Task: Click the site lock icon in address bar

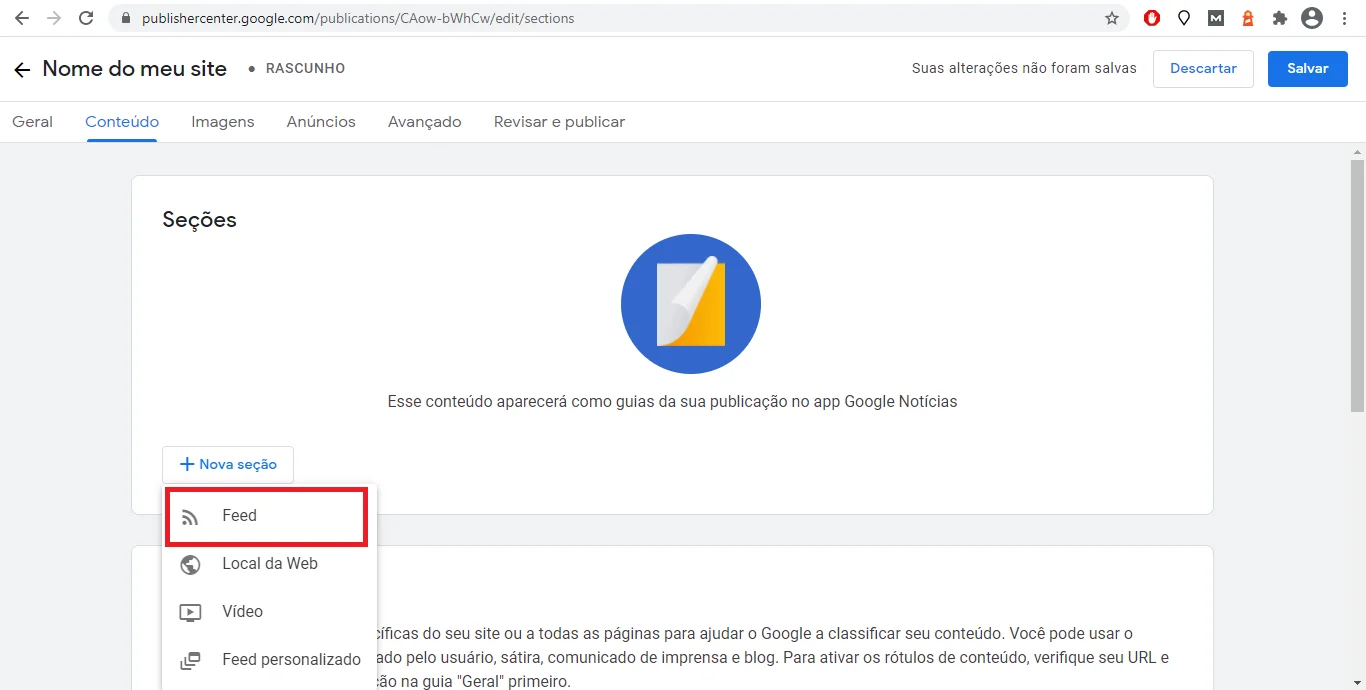Action: click(x=126, y=18)
